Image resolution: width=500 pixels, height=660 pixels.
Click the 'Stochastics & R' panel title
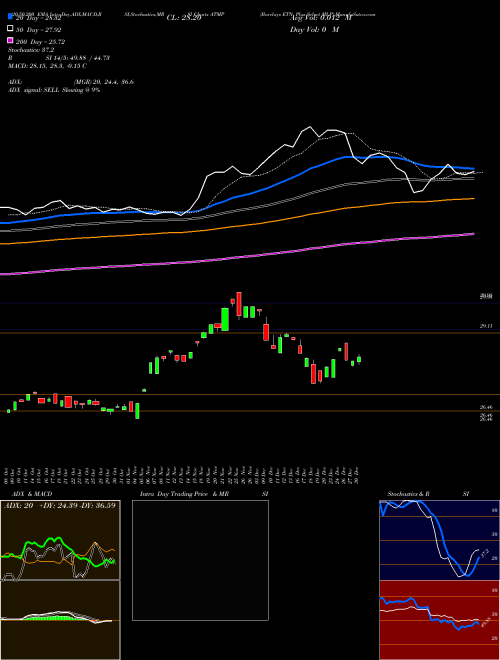(x=408, y=494)
